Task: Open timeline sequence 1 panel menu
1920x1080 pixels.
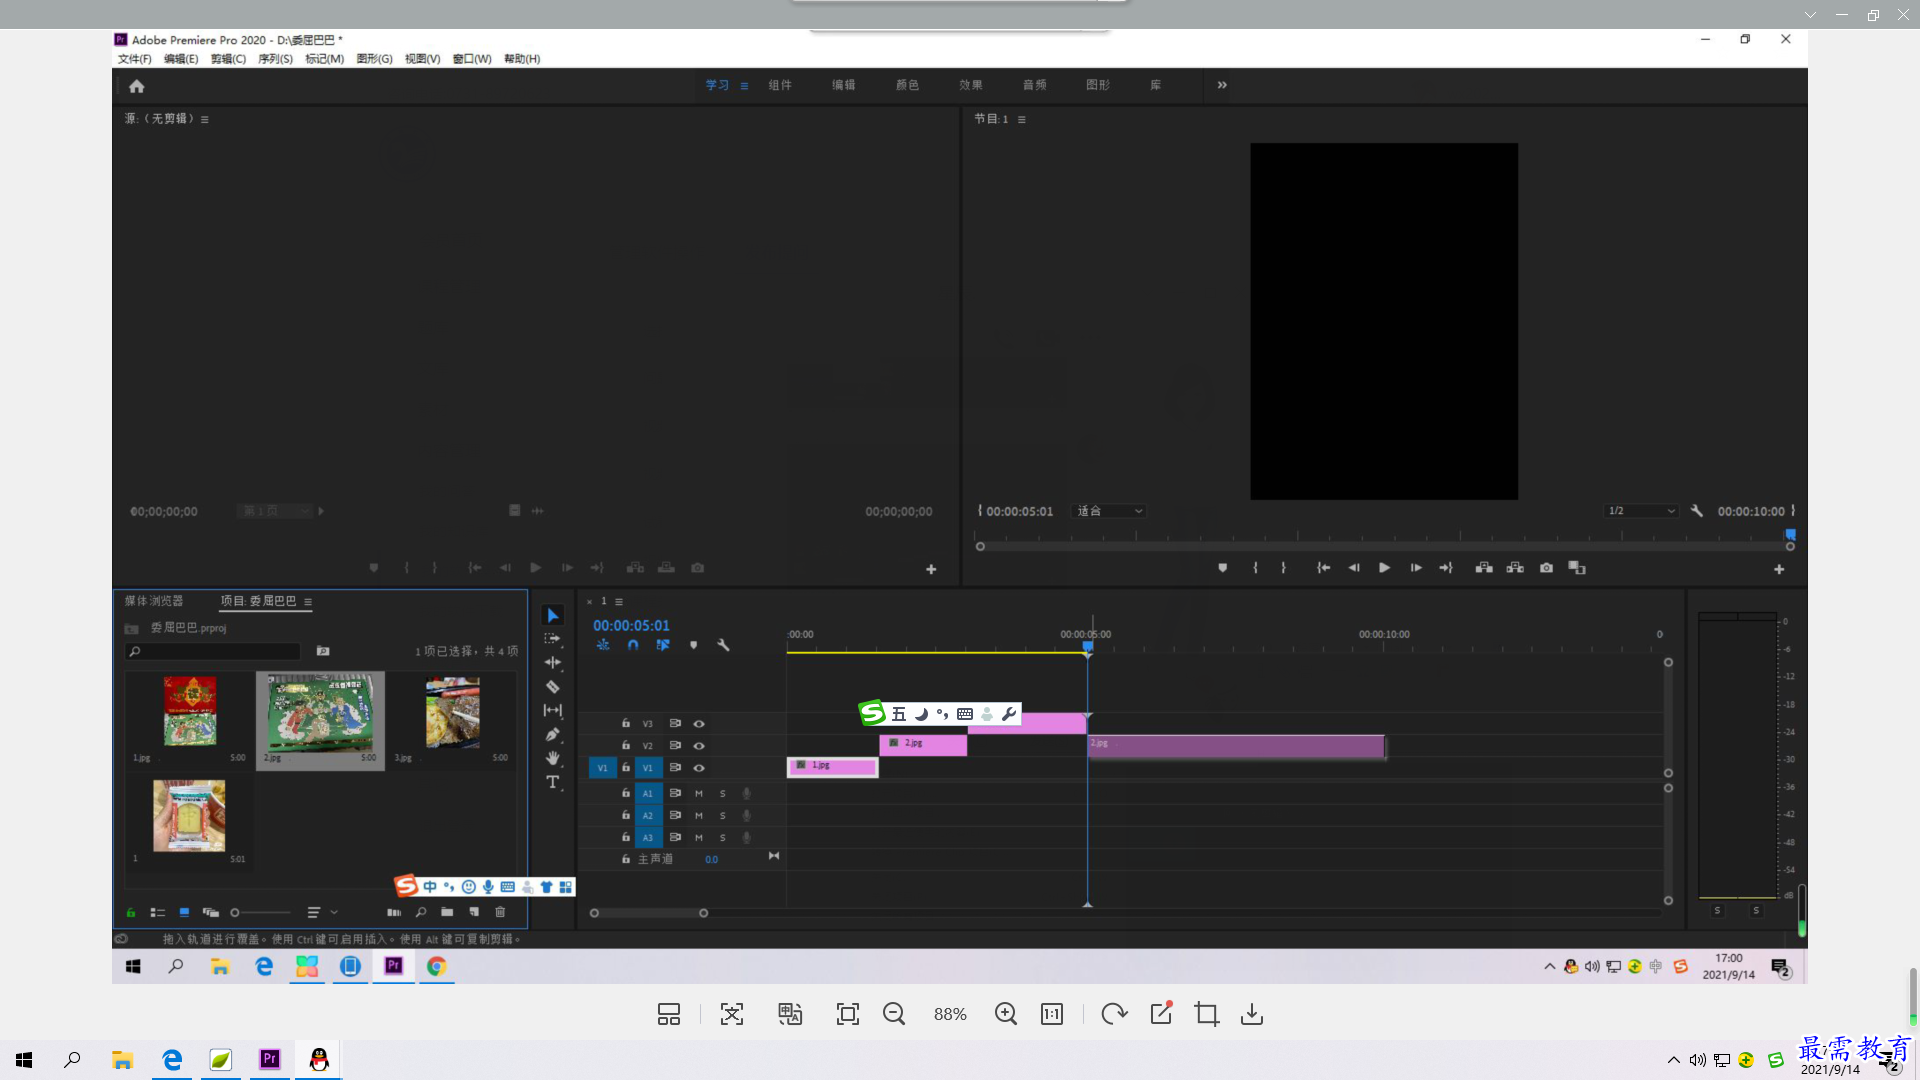Action: pyautogui.click(x=619, y=602)
